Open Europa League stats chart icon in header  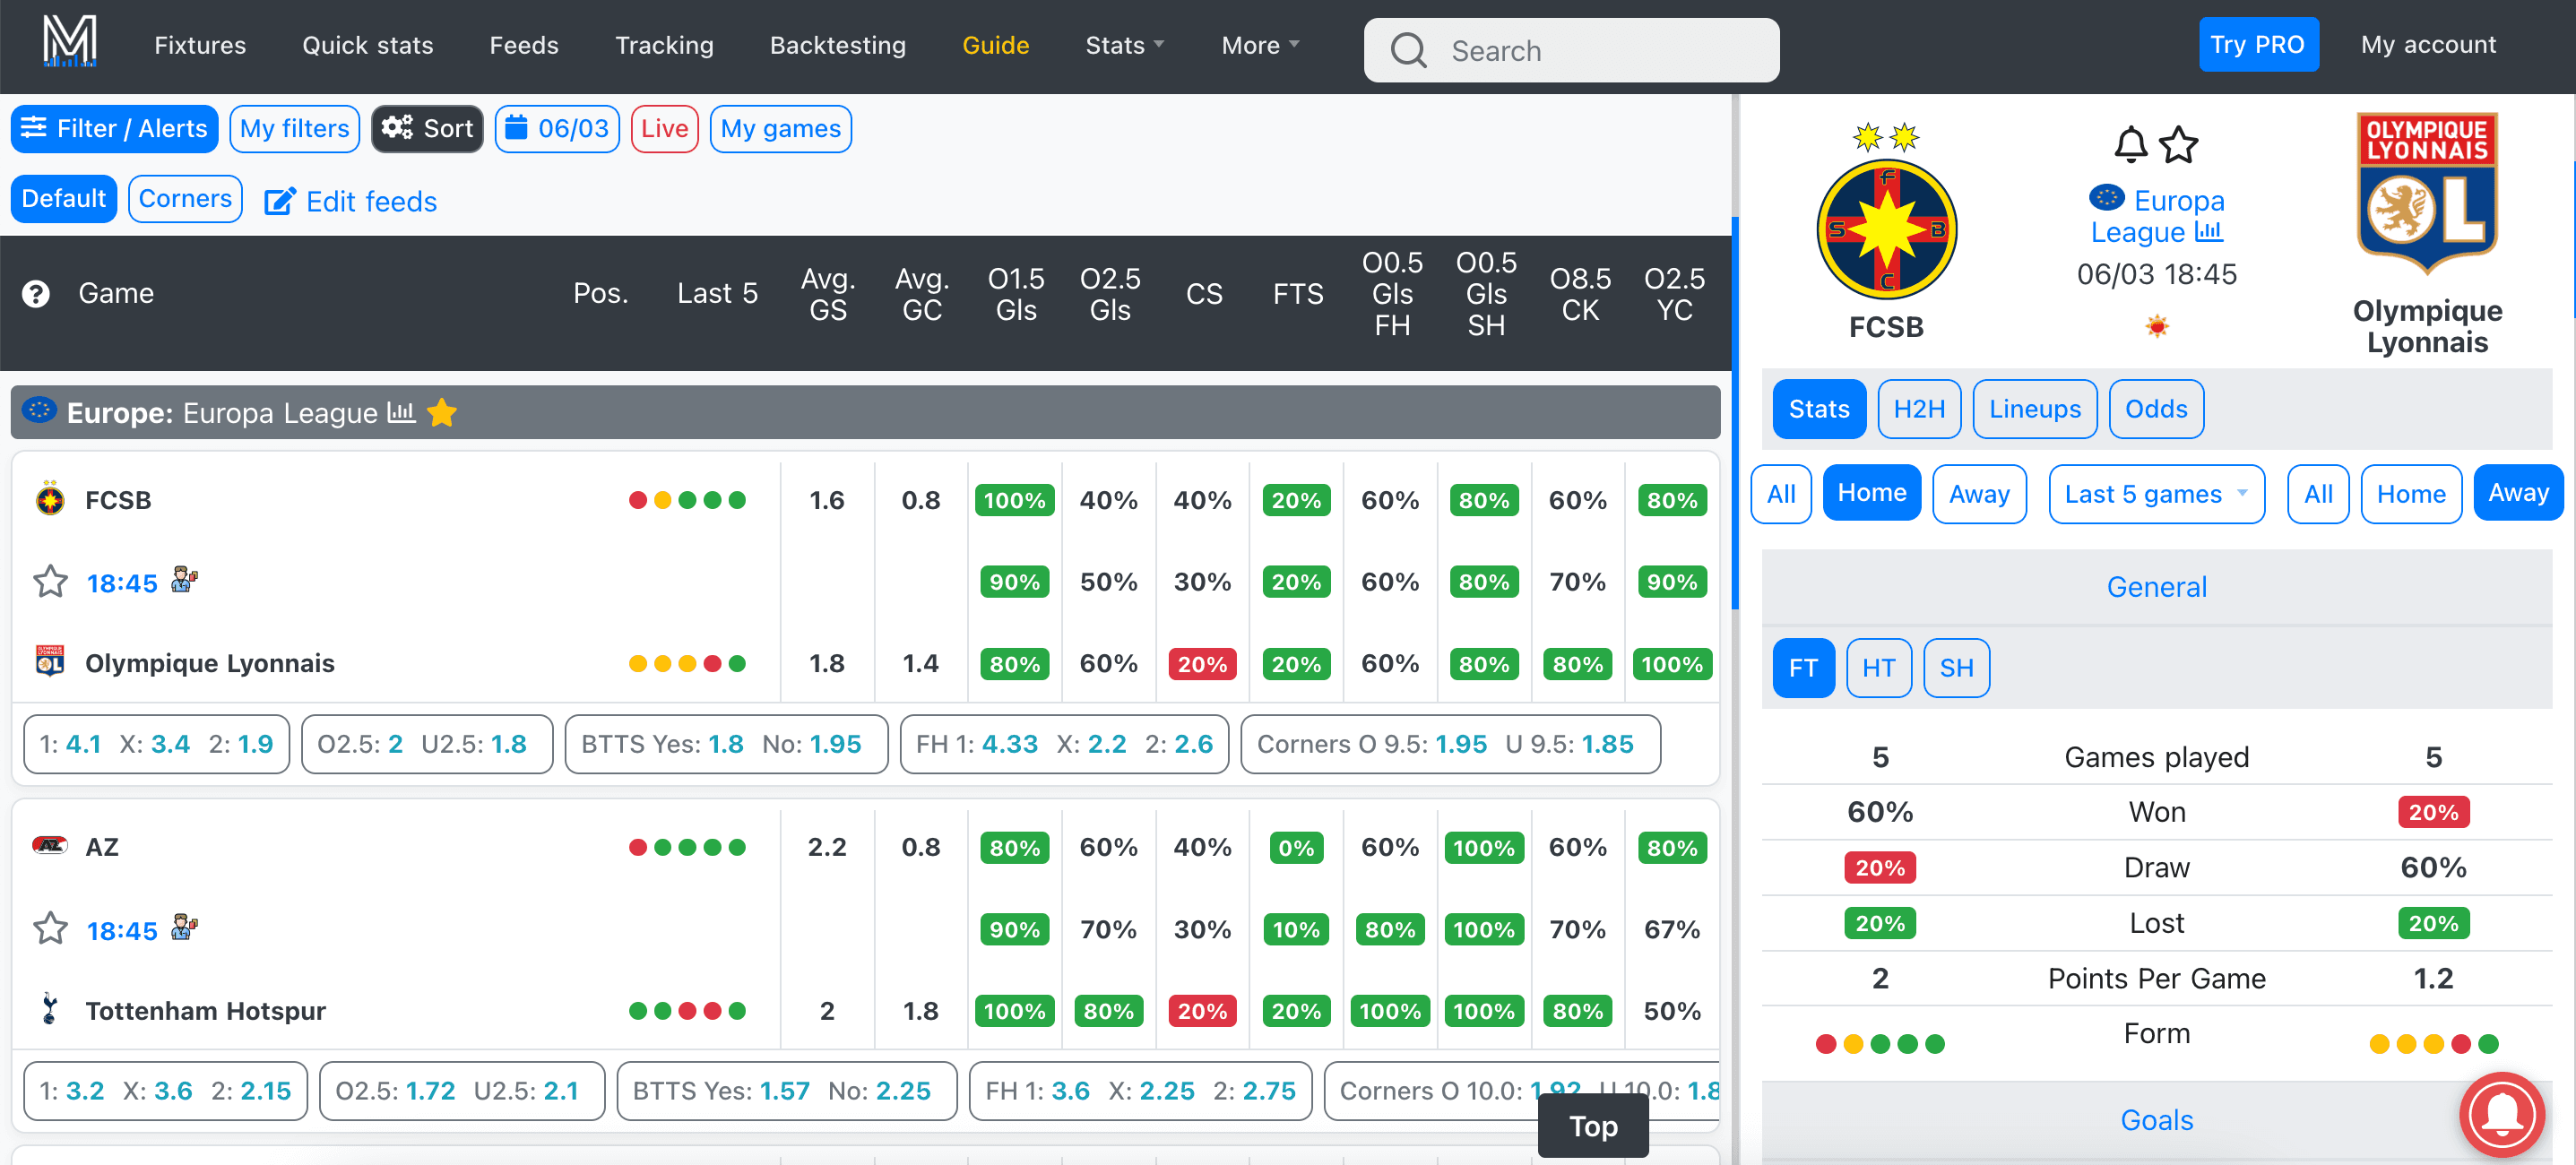(401, 412)
